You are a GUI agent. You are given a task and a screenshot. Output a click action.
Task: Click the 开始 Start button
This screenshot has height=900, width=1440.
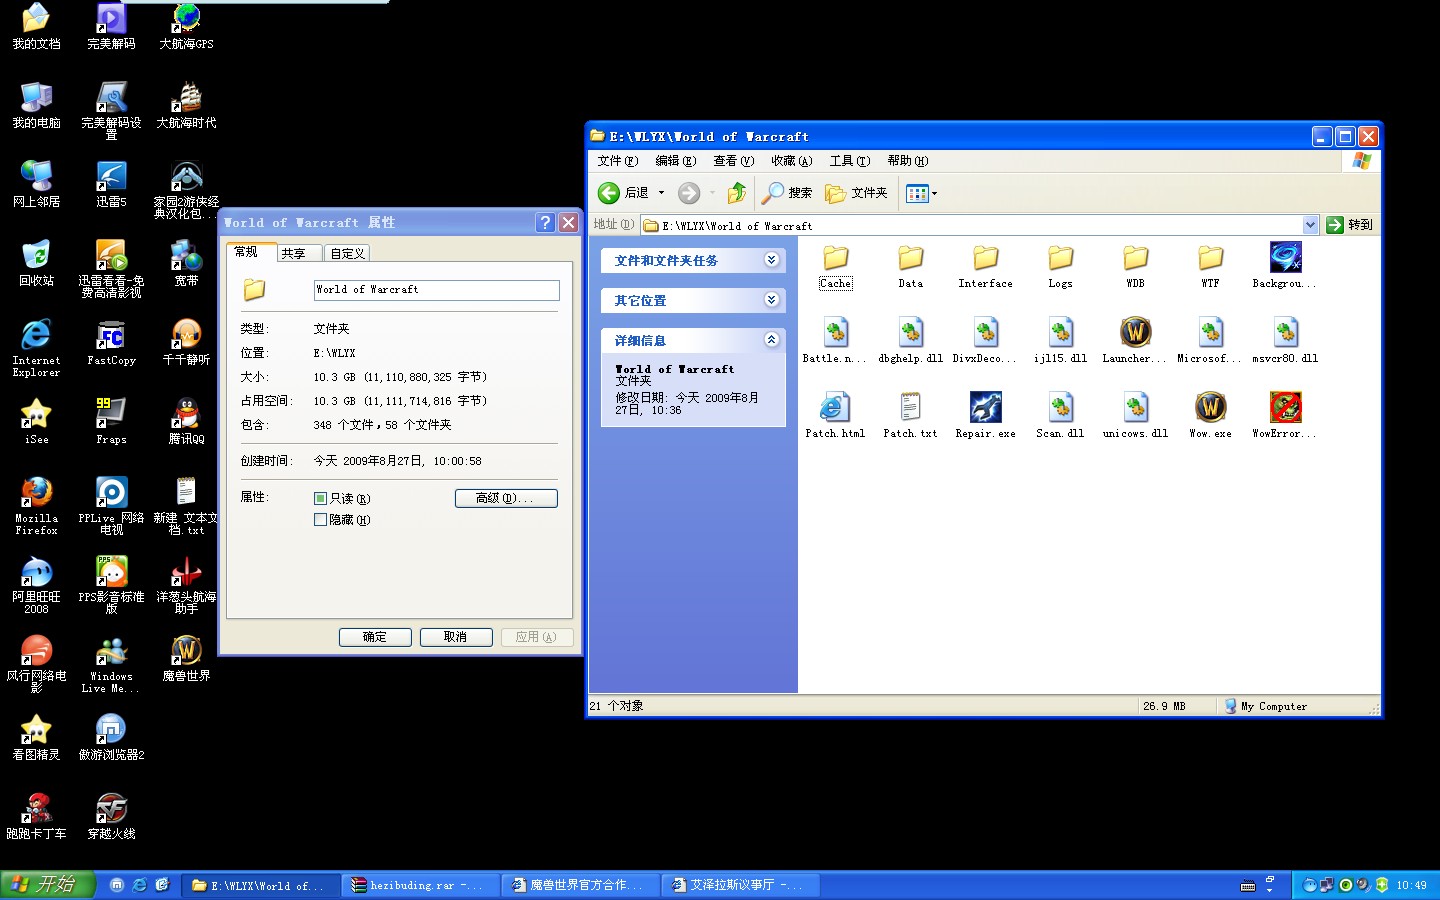[47, 884]
